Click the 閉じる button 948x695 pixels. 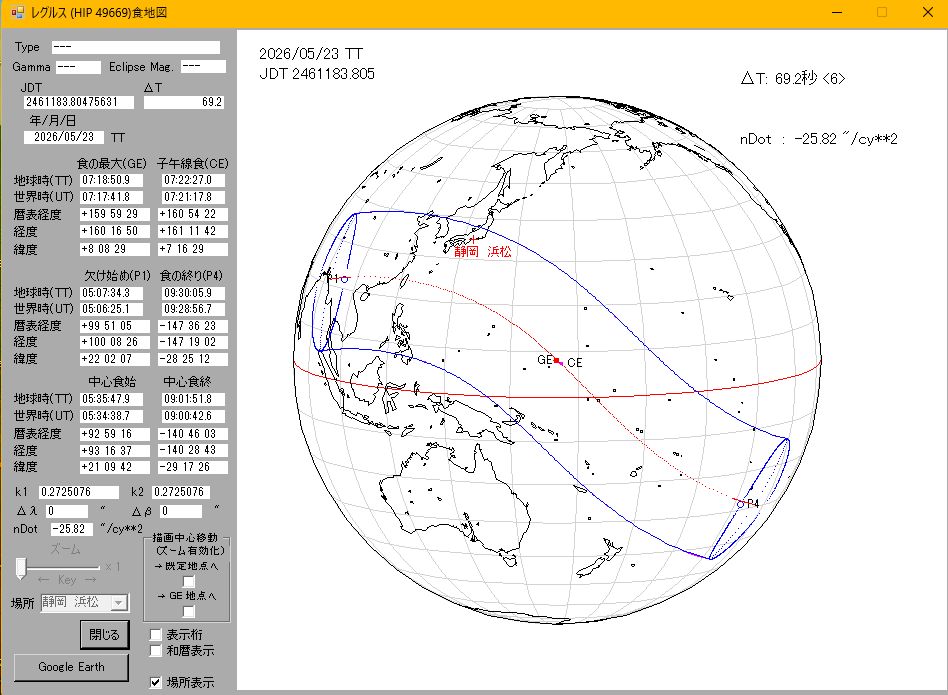(x=105, y=635)
